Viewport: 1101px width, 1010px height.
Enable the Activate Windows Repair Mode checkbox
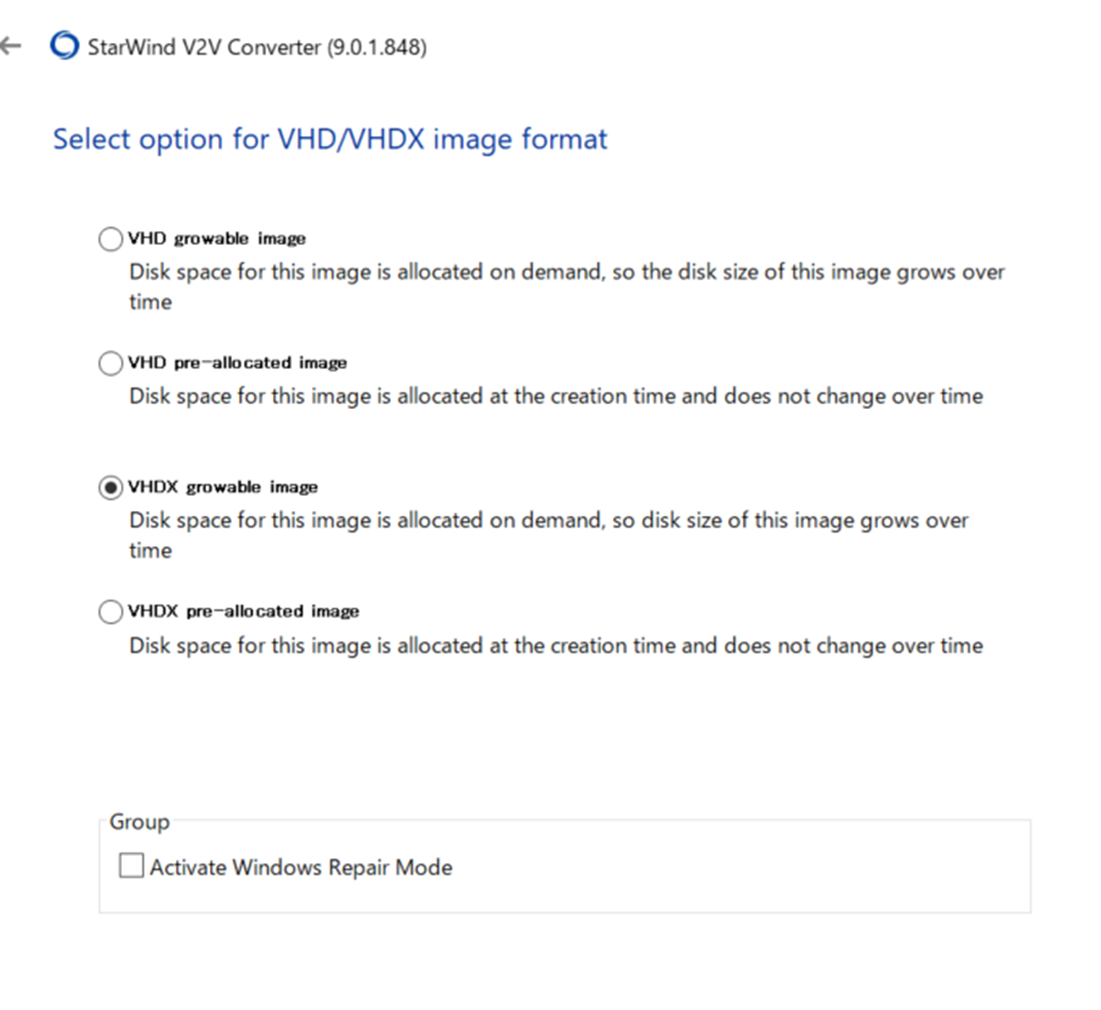tap(131, 866)
